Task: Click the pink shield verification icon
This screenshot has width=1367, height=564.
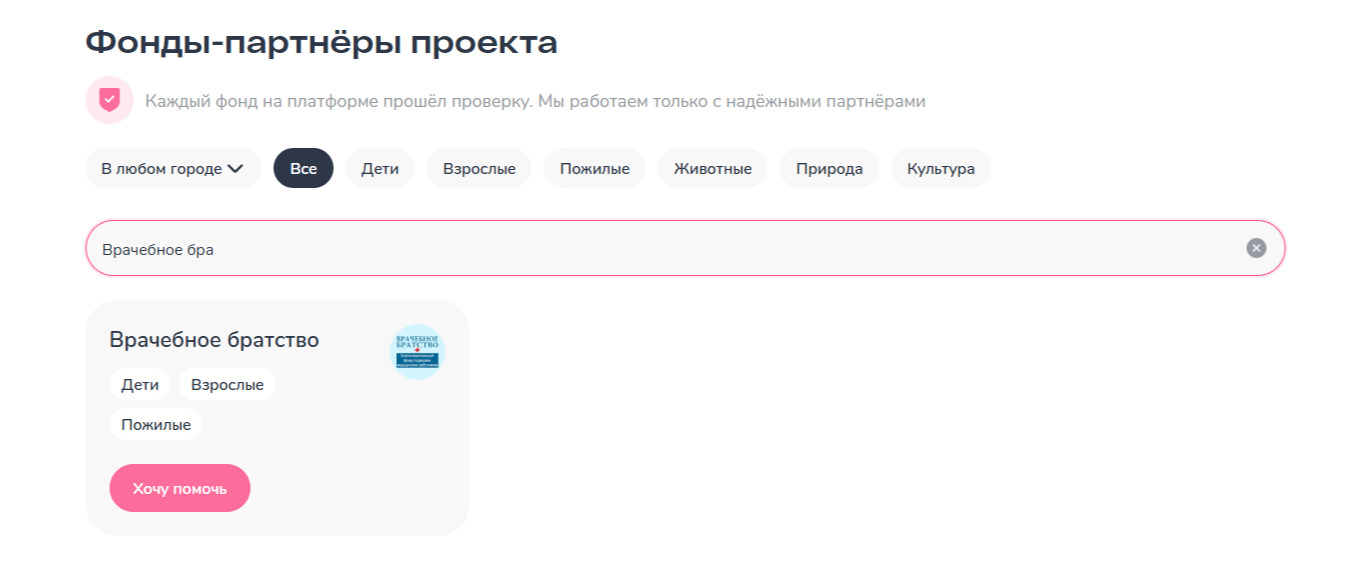Action: point(109,100)
